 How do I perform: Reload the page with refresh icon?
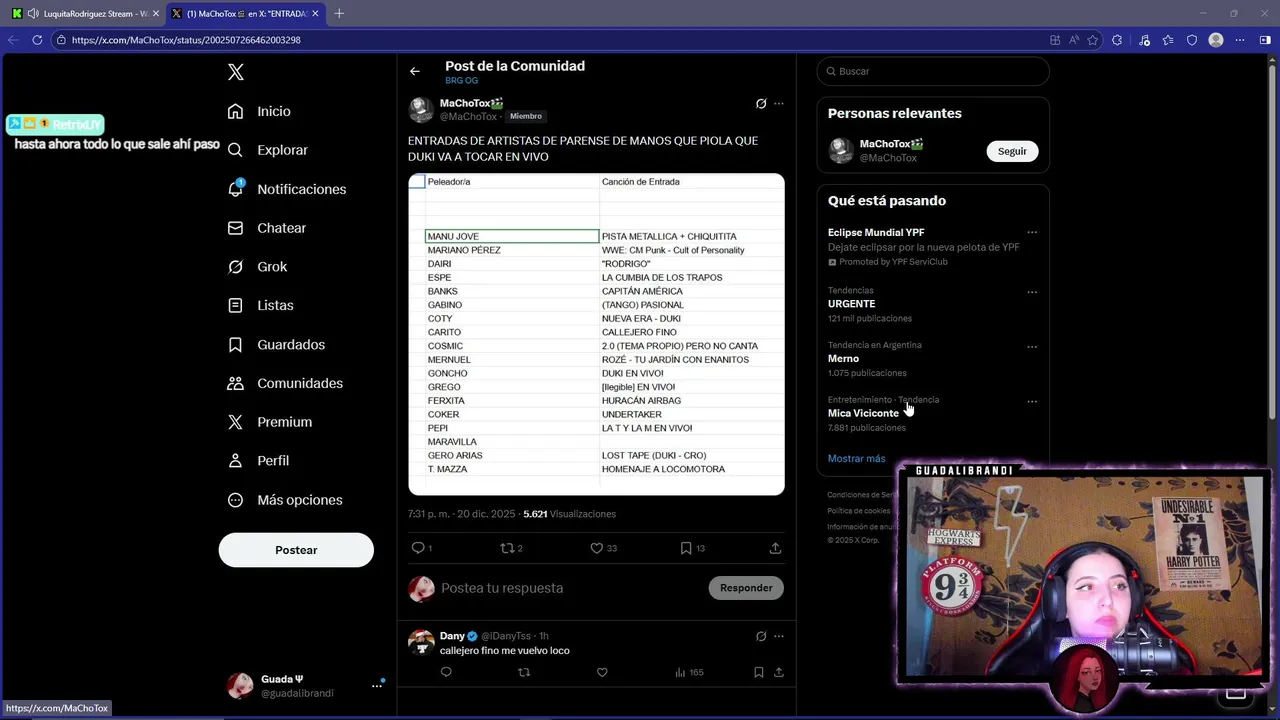(37, 40)
